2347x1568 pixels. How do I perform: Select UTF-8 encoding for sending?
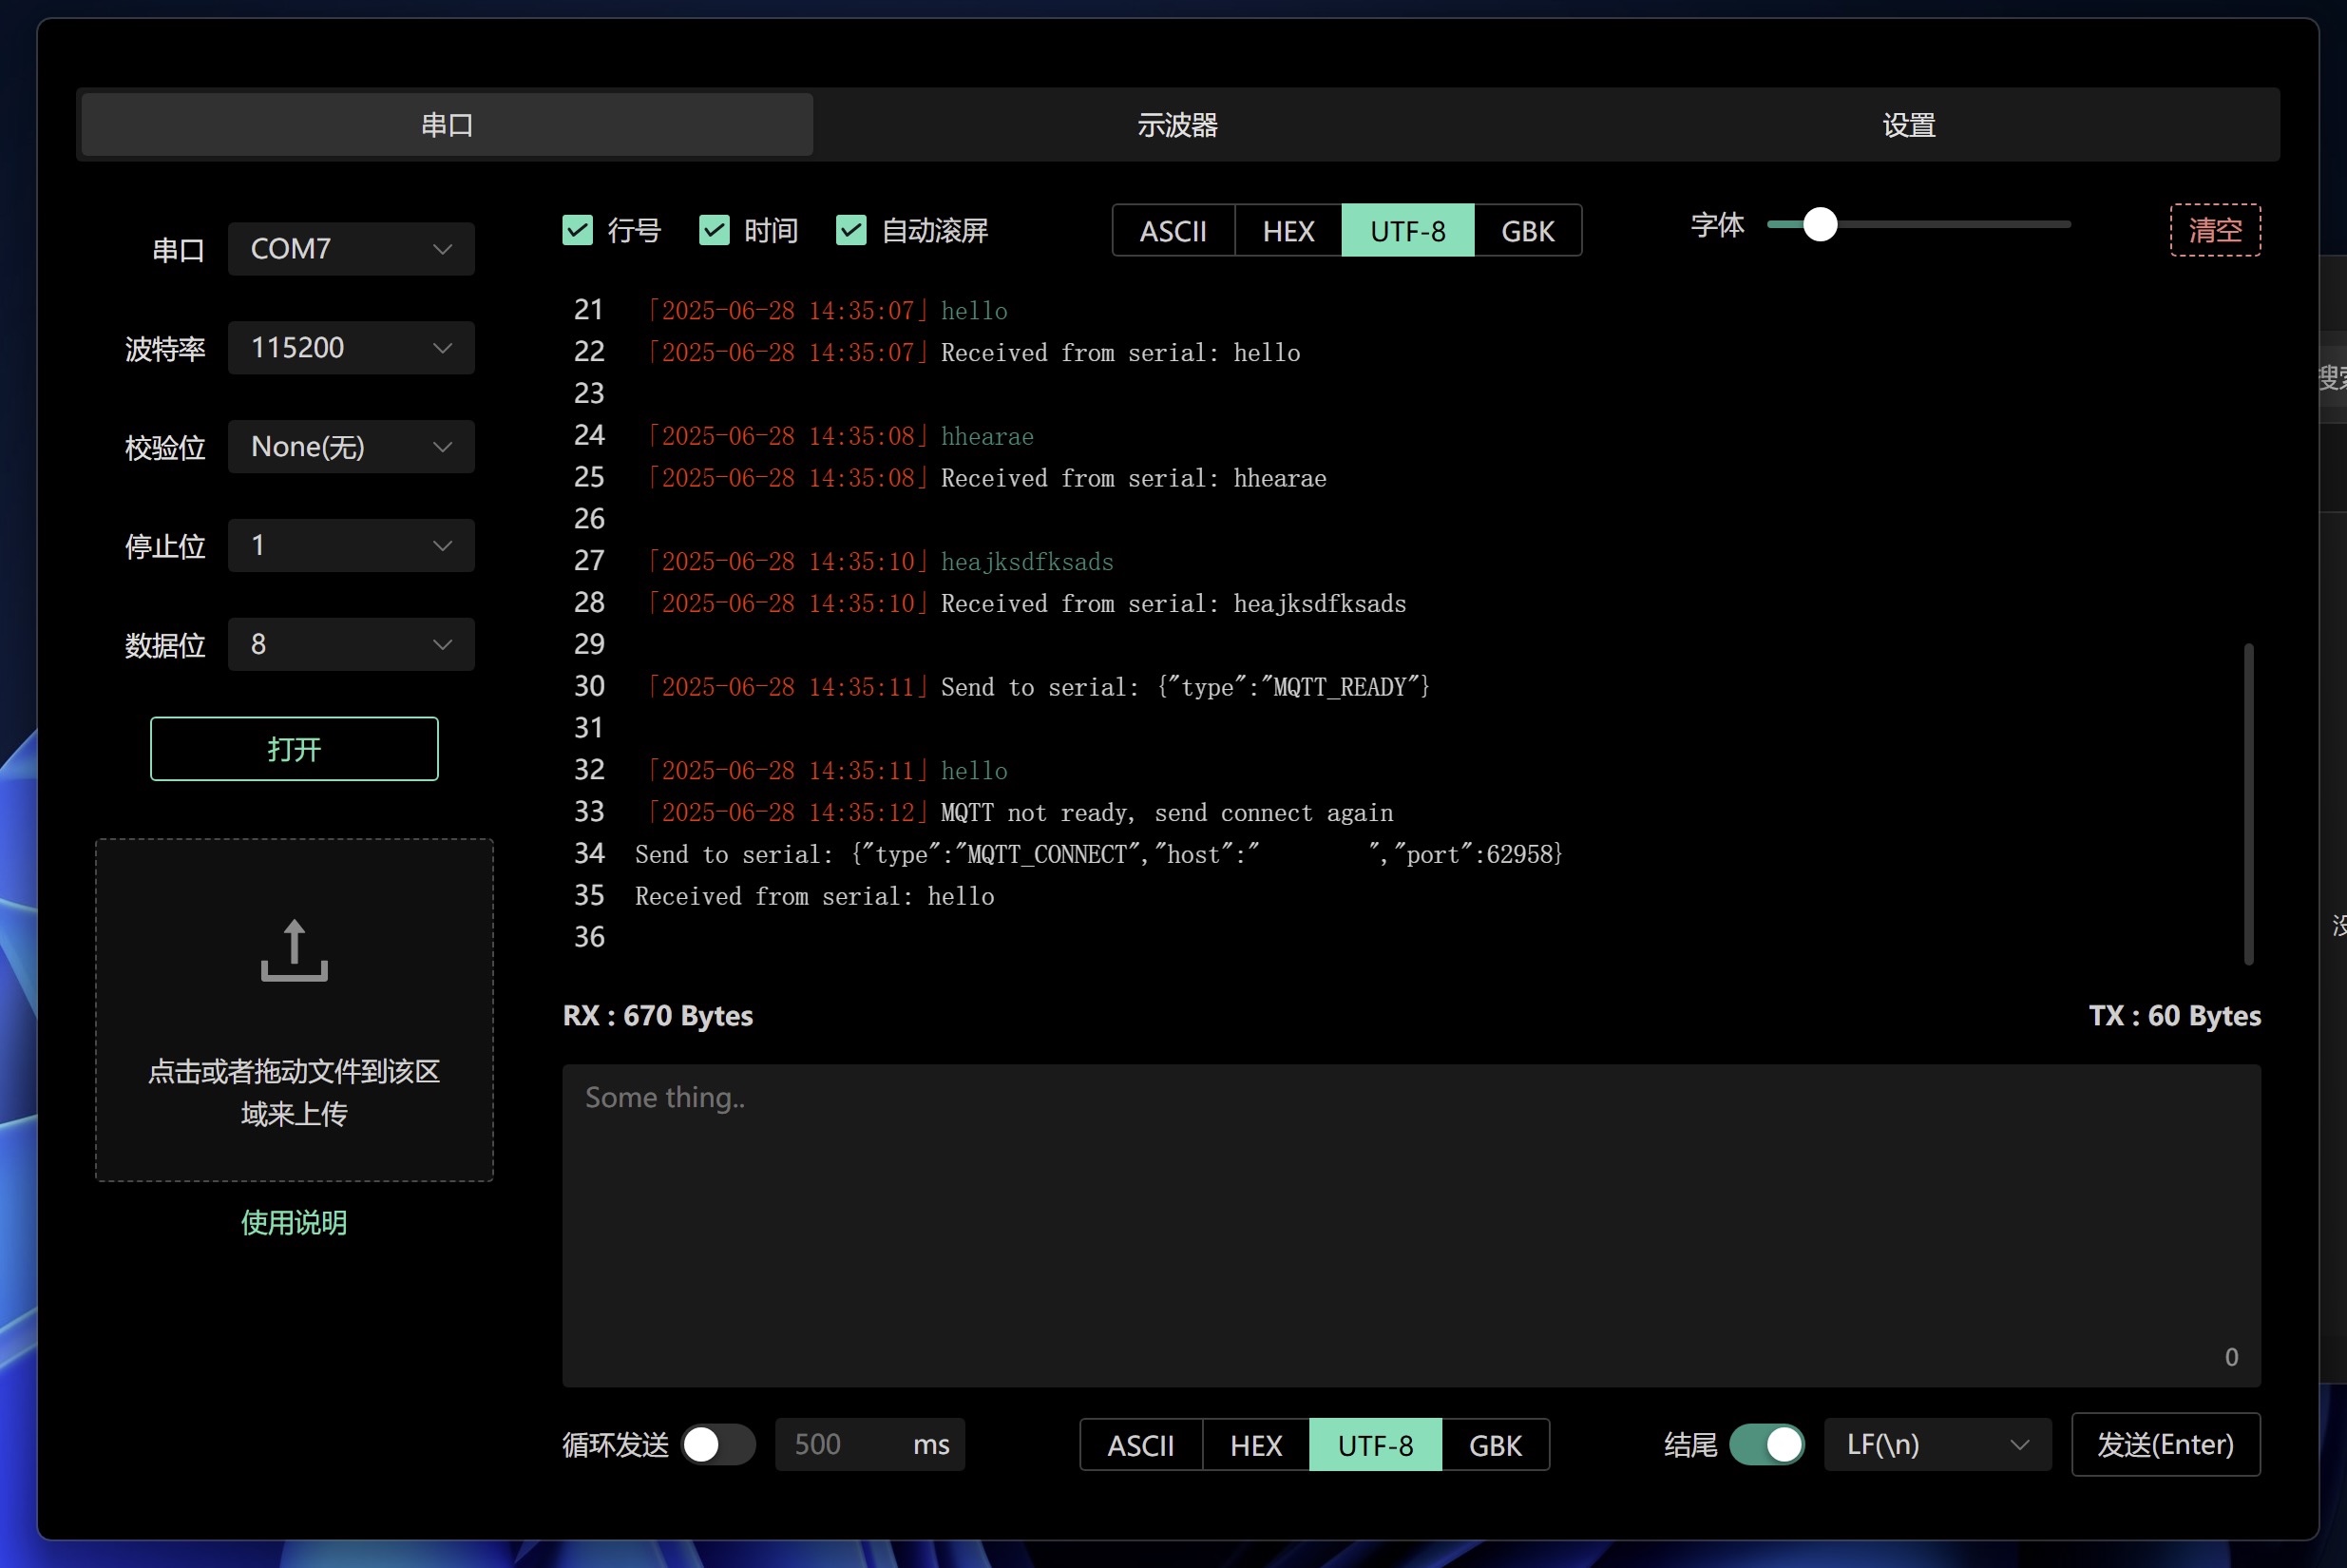coord(1375,1445)
